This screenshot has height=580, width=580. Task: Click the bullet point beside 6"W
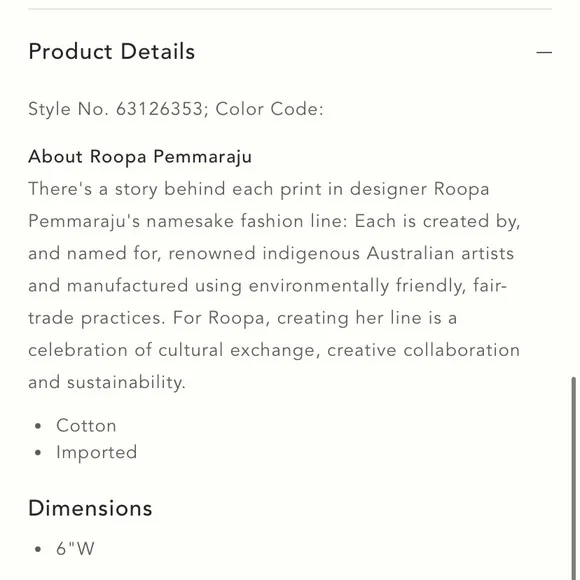(x=38, y=549)
